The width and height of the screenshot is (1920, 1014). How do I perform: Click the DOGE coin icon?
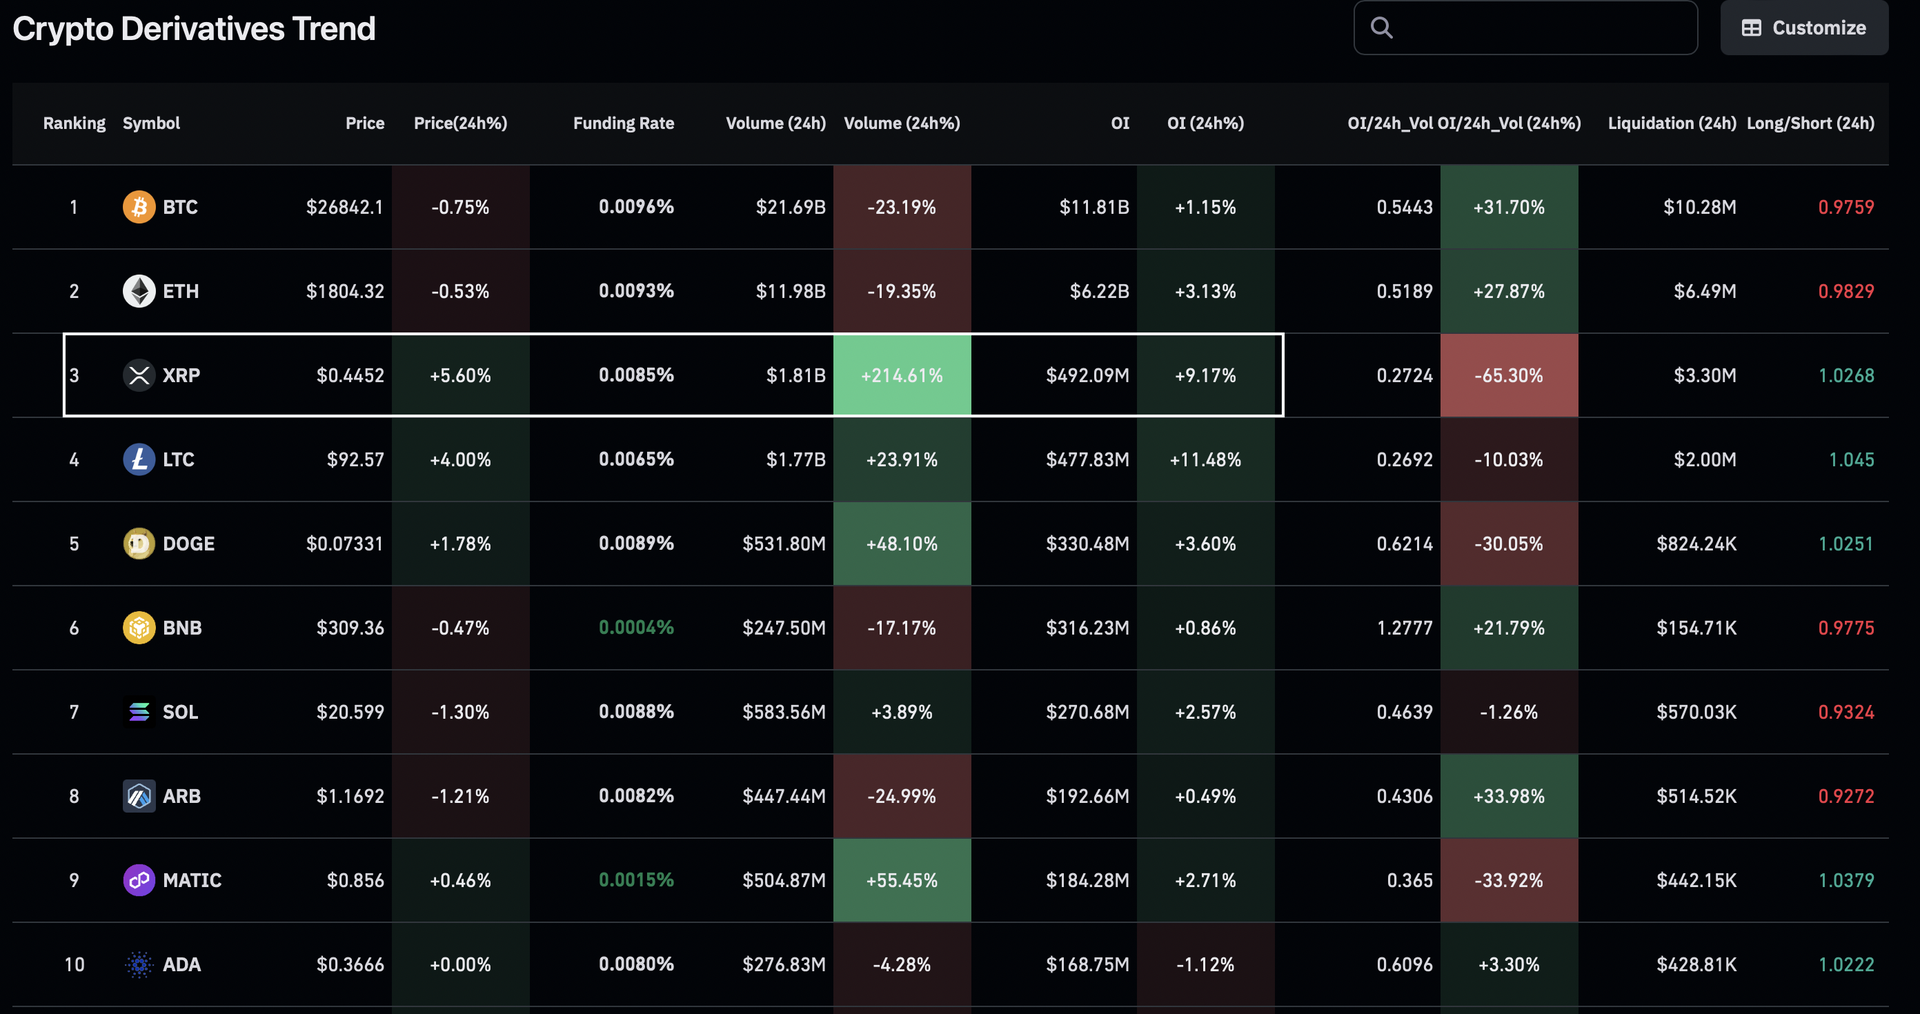(x=139, y=543)
